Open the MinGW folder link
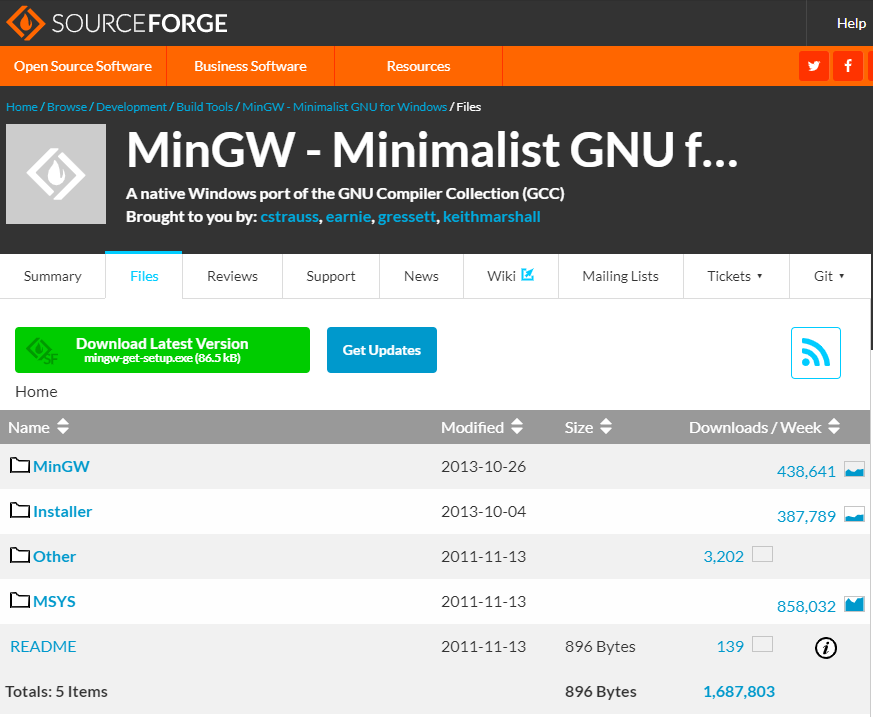Screen dimensions: 873x717 coord(61,466)
